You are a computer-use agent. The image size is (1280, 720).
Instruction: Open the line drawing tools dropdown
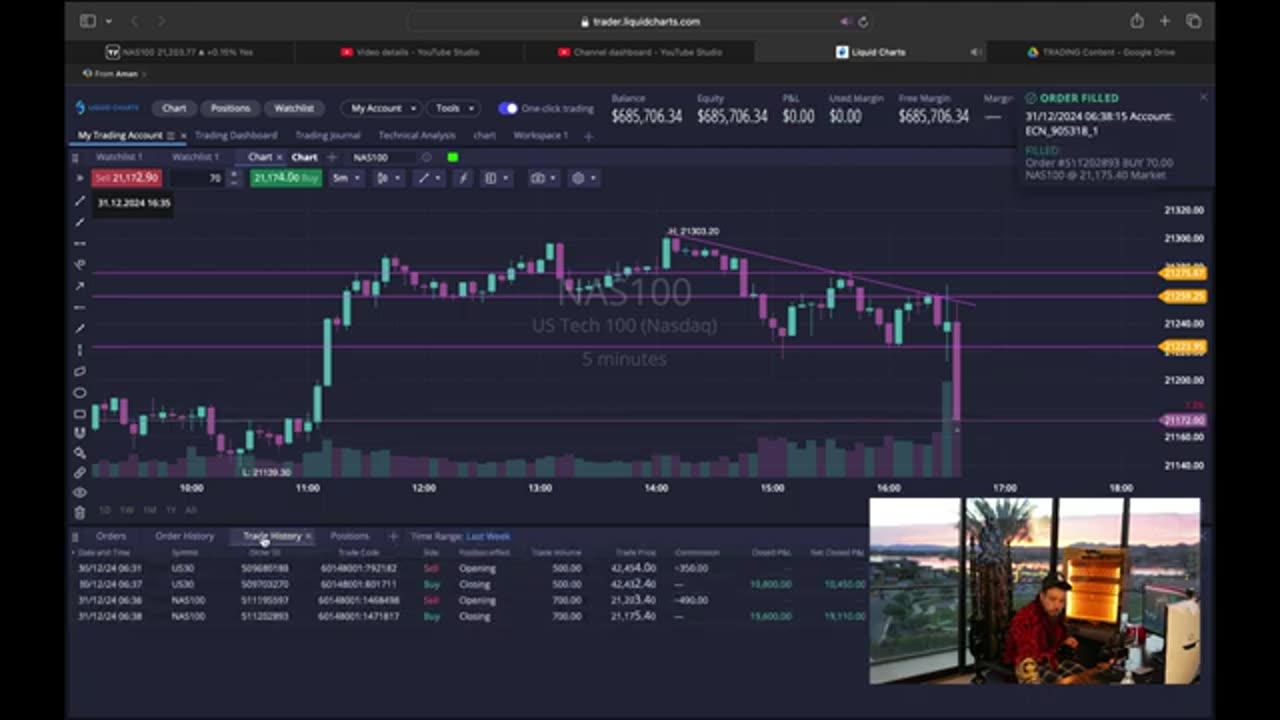pos(430,178)
